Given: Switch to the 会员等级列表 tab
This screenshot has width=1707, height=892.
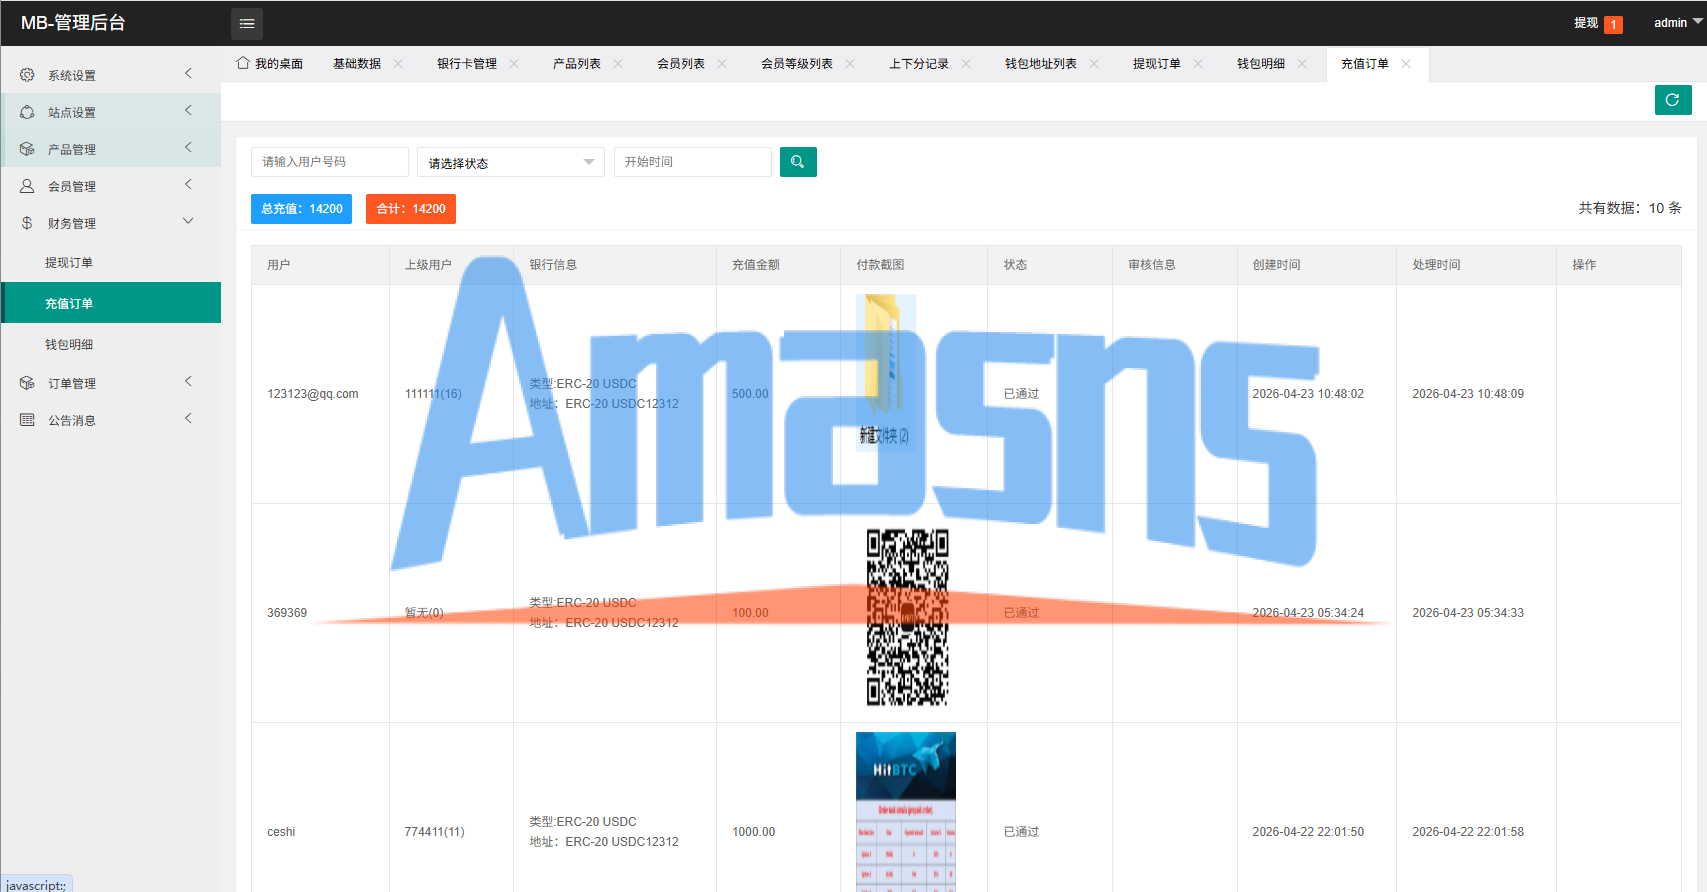Looking at the screenshot, I should [x=797, y=64].
